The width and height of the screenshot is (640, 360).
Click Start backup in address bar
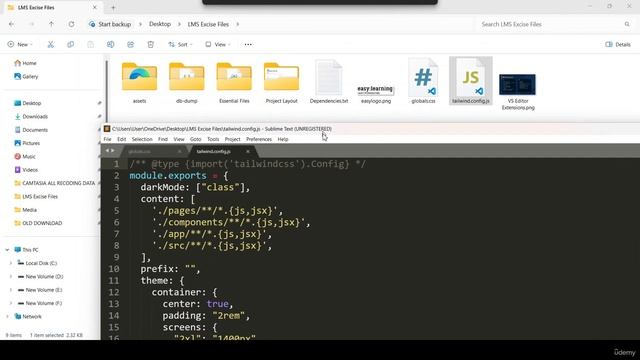110,24
